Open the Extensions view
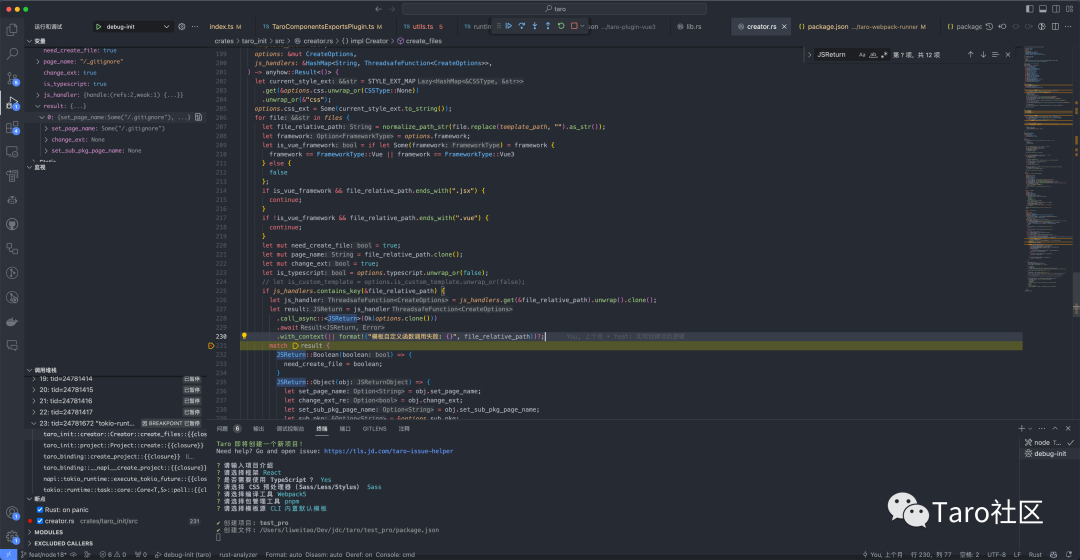1080x560 pixels. tap(12, 127)
